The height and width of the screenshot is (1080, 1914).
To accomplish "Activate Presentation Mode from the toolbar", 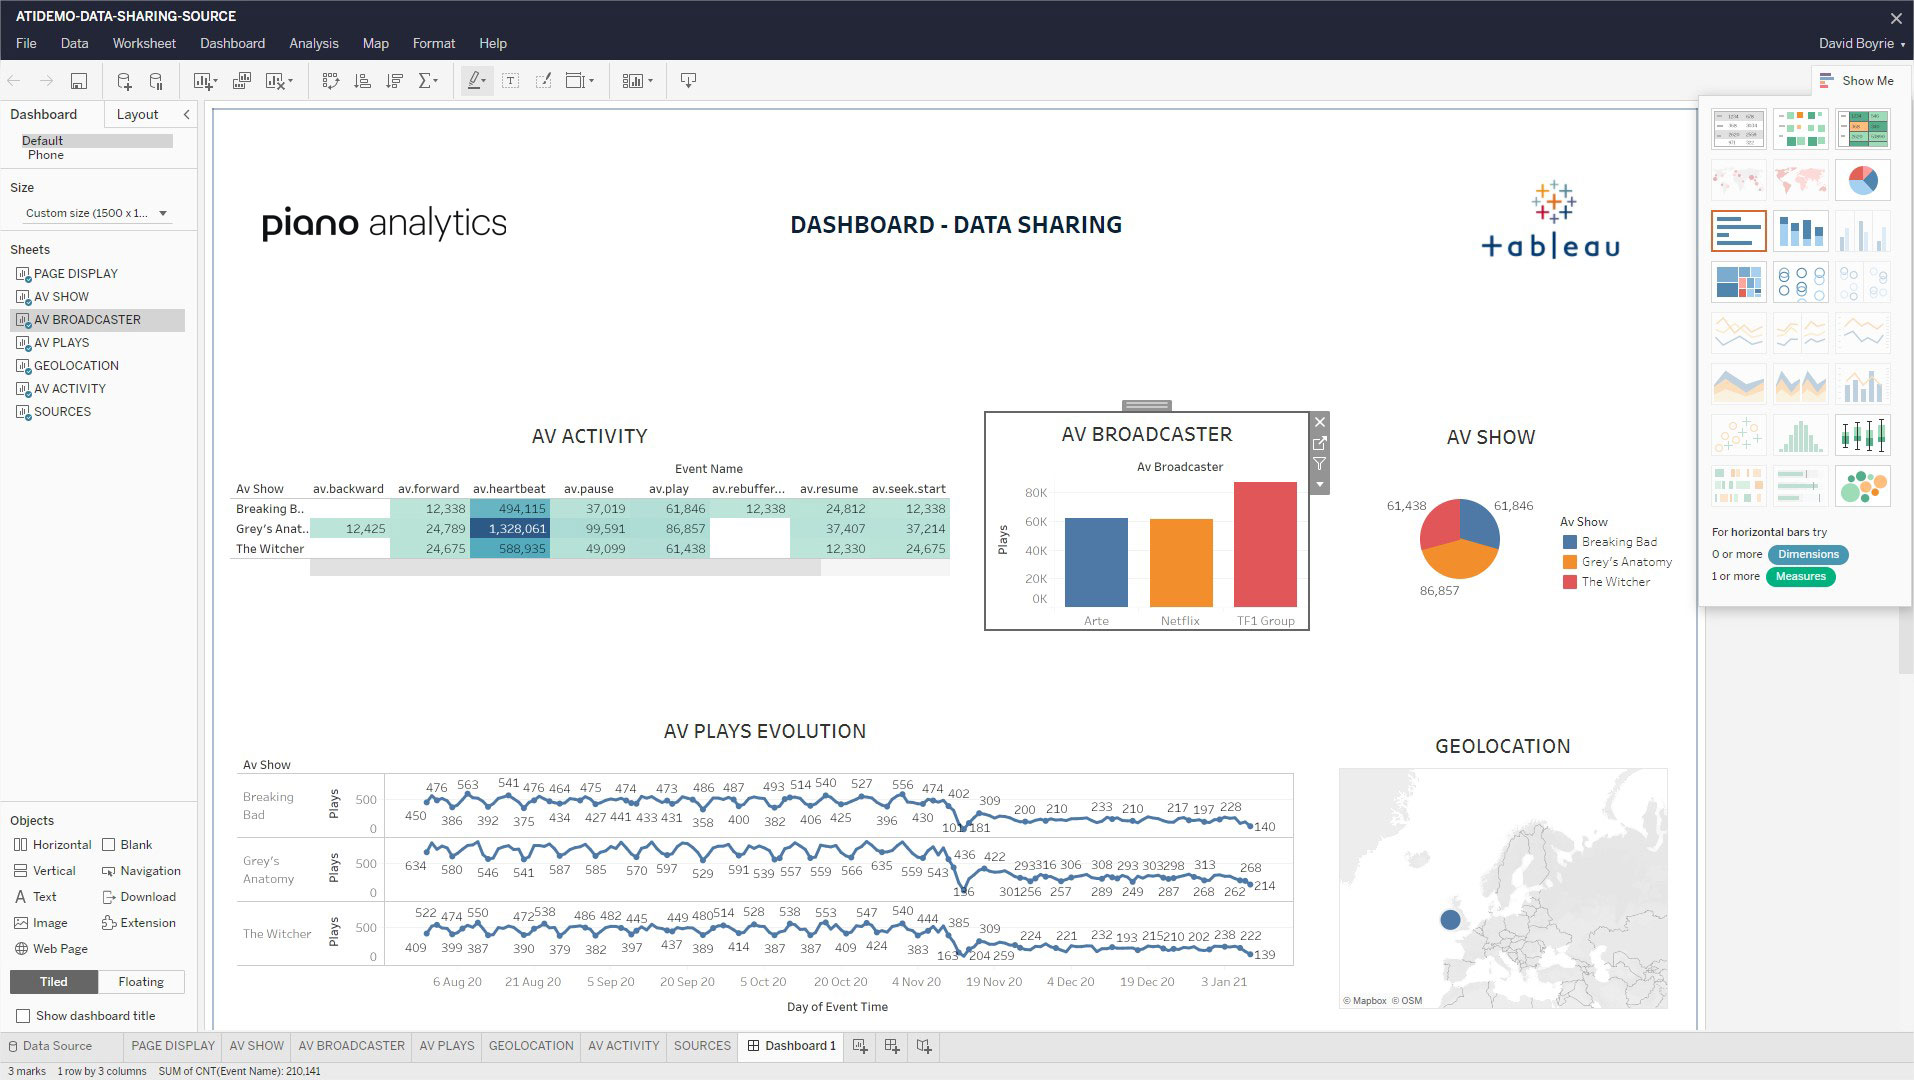I will coord(687,80).
